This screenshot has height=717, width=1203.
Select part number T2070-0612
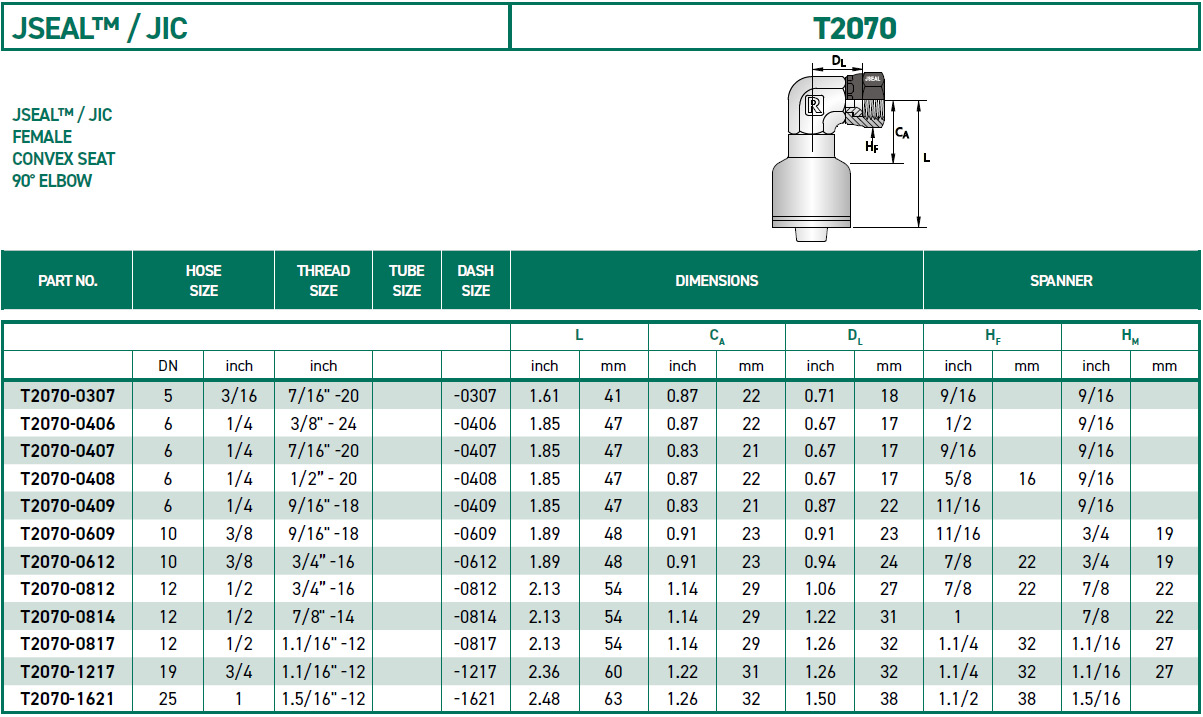68,561
